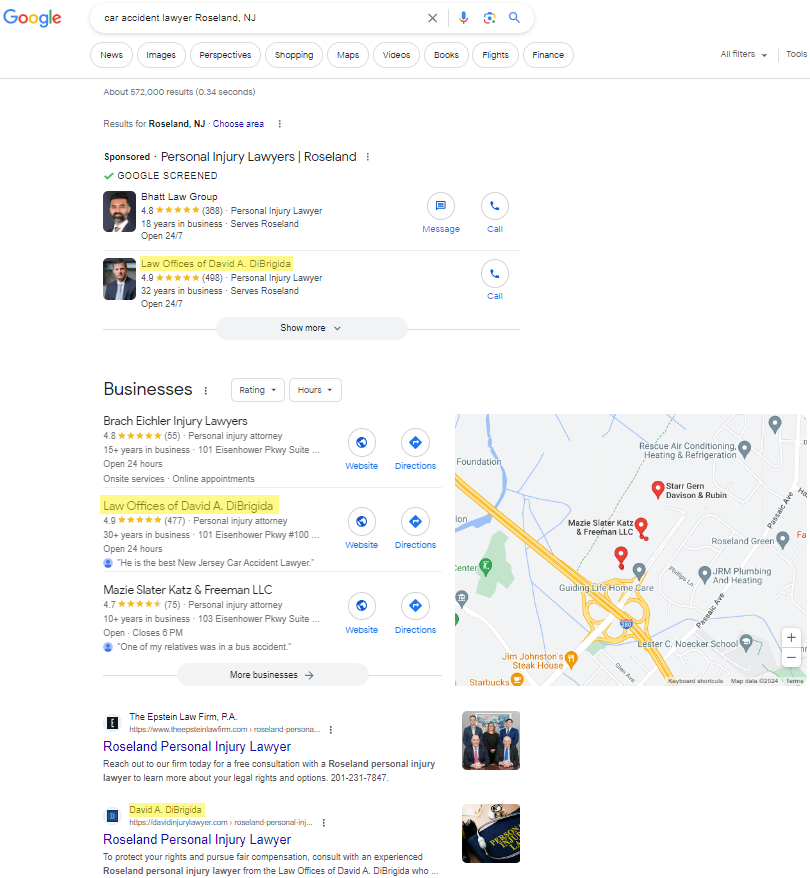
Task: Open Brach Eichler Injury Lawyers business listing
Action: click(175, 421)
